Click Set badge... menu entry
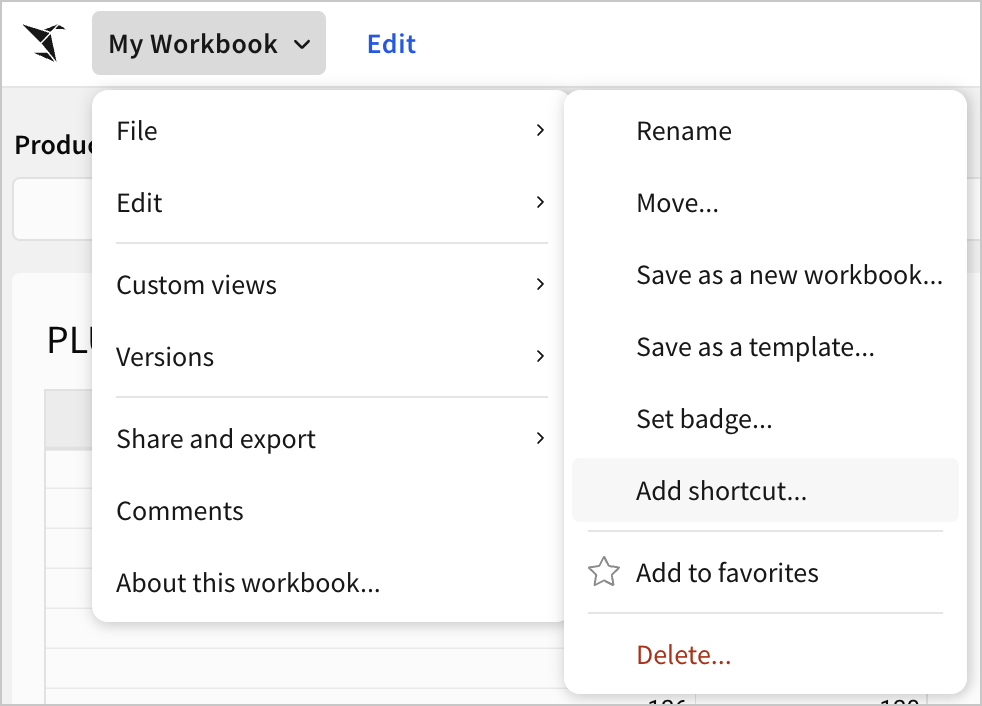The image size is (982, 706). click(704, 419)
